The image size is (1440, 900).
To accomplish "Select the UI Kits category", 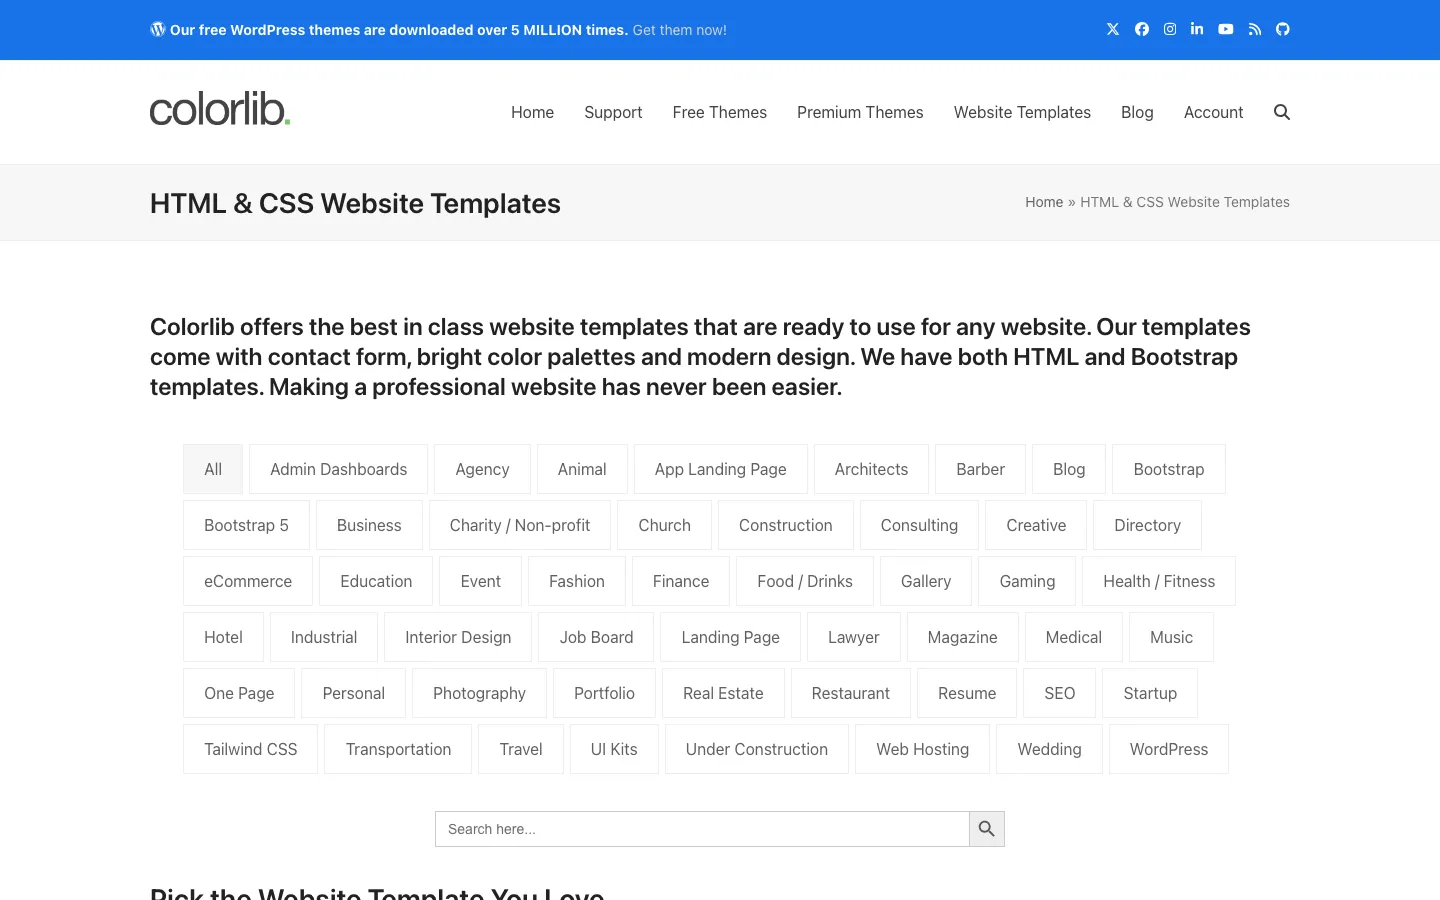I will coord(614,749).
